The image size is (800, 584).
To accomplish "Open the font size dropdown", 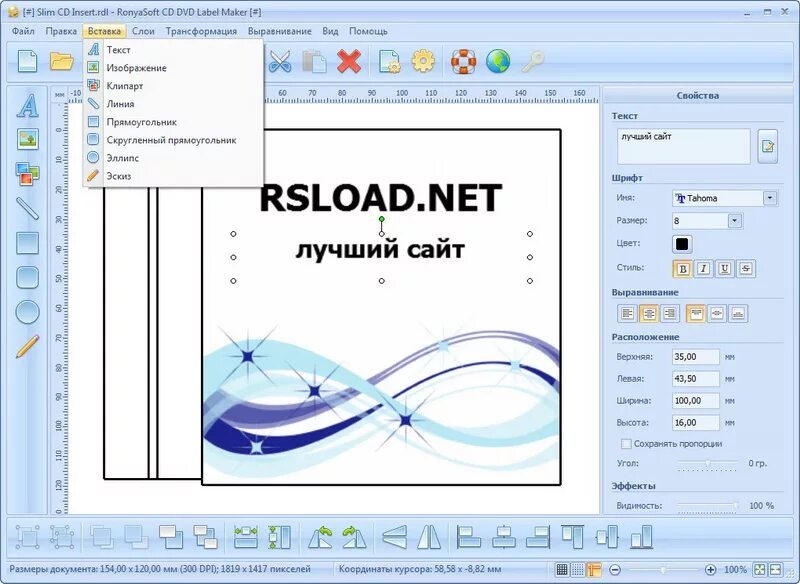I will click(x=734, y=221).
